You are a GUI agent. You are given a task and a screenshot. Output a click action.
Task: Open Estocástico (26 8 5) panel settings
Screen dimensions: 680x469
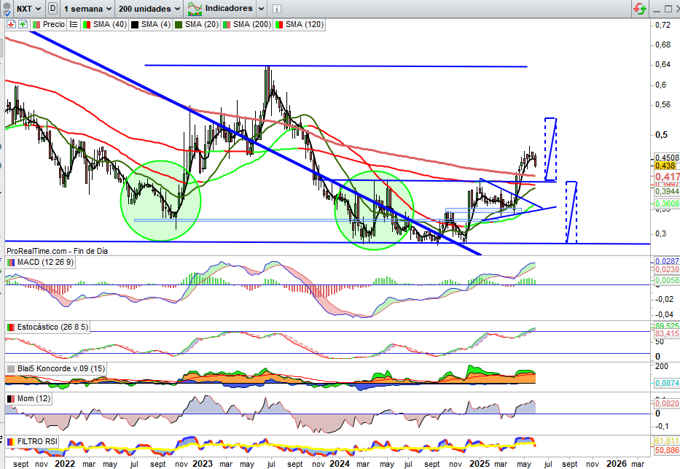coord(48,327)
